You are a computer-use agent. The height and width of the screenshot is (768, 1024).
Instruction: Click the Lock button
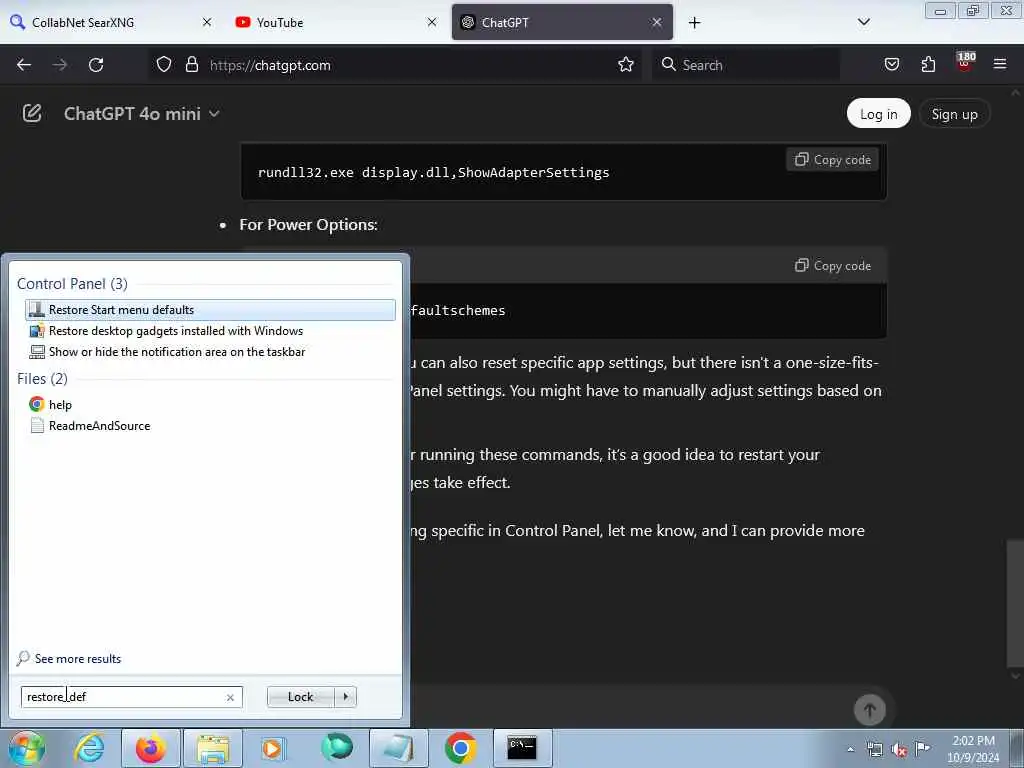click(300, 697)
